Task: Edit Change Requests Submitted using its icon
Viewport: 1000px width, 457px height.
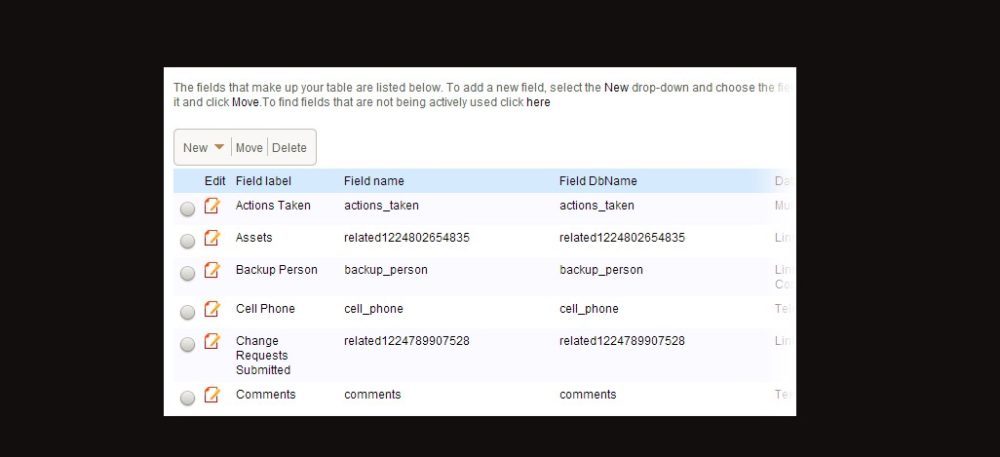Action: (x=211, y=341)
